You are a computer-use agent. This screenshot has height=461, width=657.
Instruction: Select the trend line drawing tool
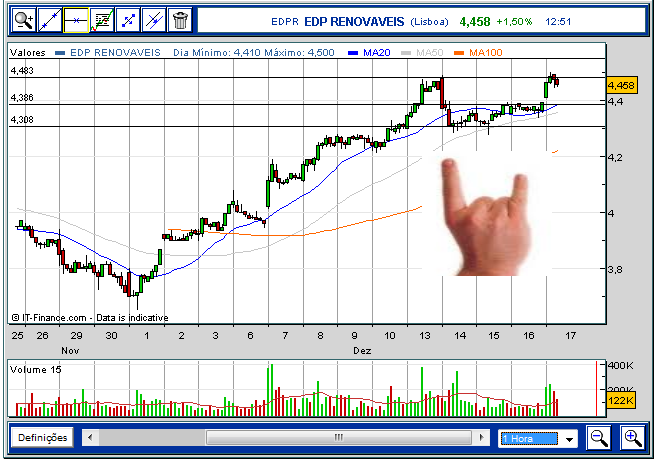click(x=50, y=20)
